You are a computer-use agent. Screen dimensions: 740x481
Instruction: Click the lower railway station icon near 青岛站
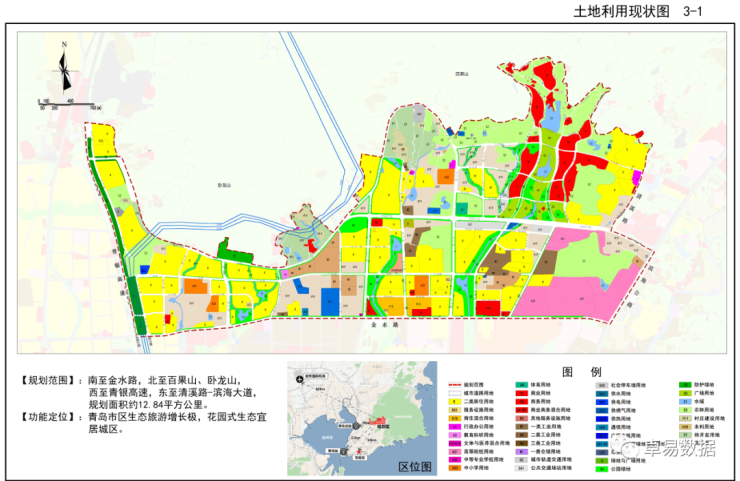pos(344,451)
